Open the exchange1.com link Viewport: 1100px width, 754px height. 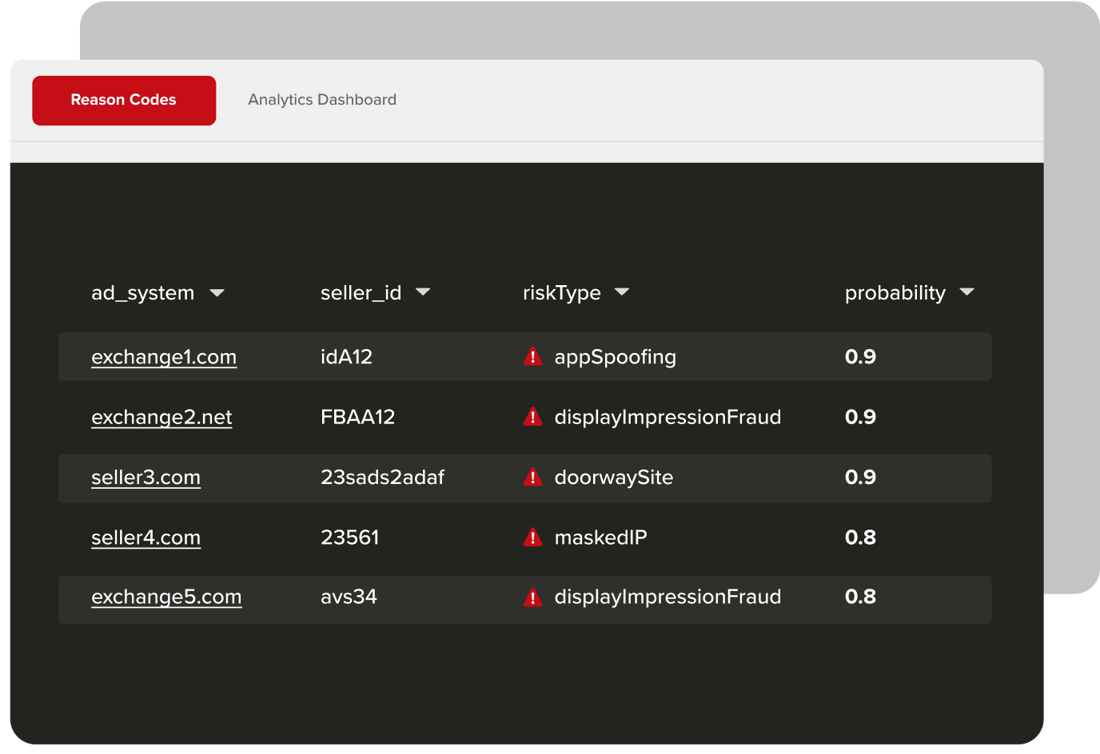[x=164, y=357]
